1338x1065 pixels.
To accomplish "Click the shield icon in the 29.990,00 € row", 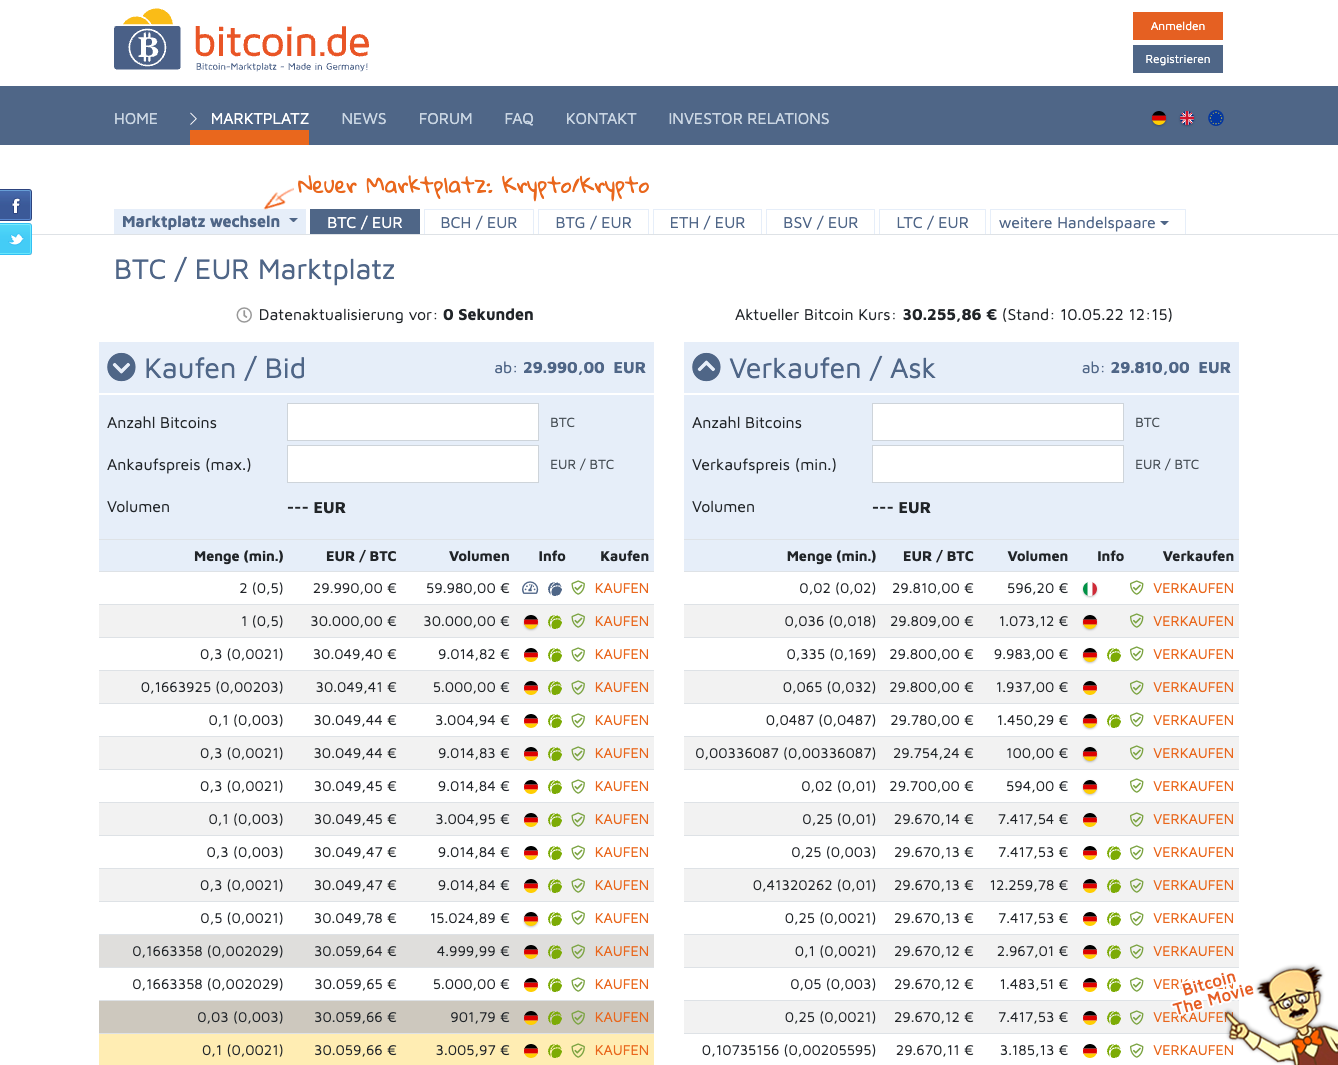I will pos(578,588).
